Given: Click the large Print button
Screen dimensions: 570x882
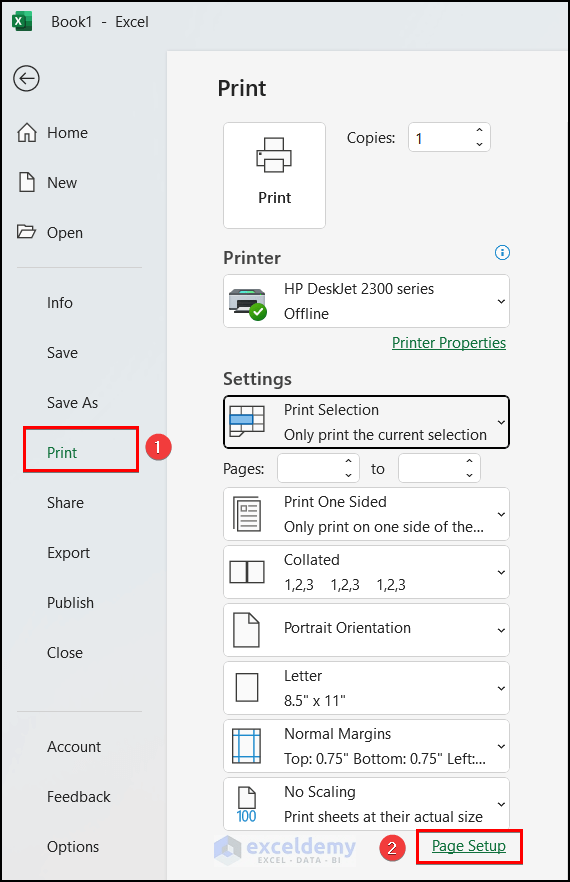Looking at the screenshot, I should (275, 176).
